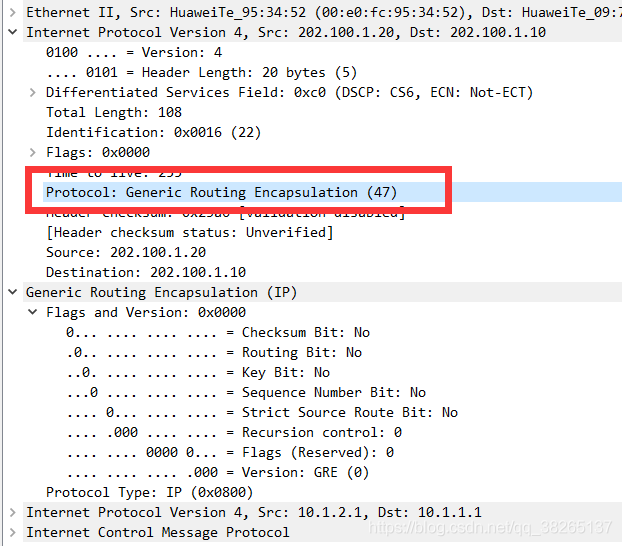Image resolution: width=622 pixels, height=546 pixels.
Task: Select the Destination: 202.100.1.10 row
Action: (x=146, y=272)
